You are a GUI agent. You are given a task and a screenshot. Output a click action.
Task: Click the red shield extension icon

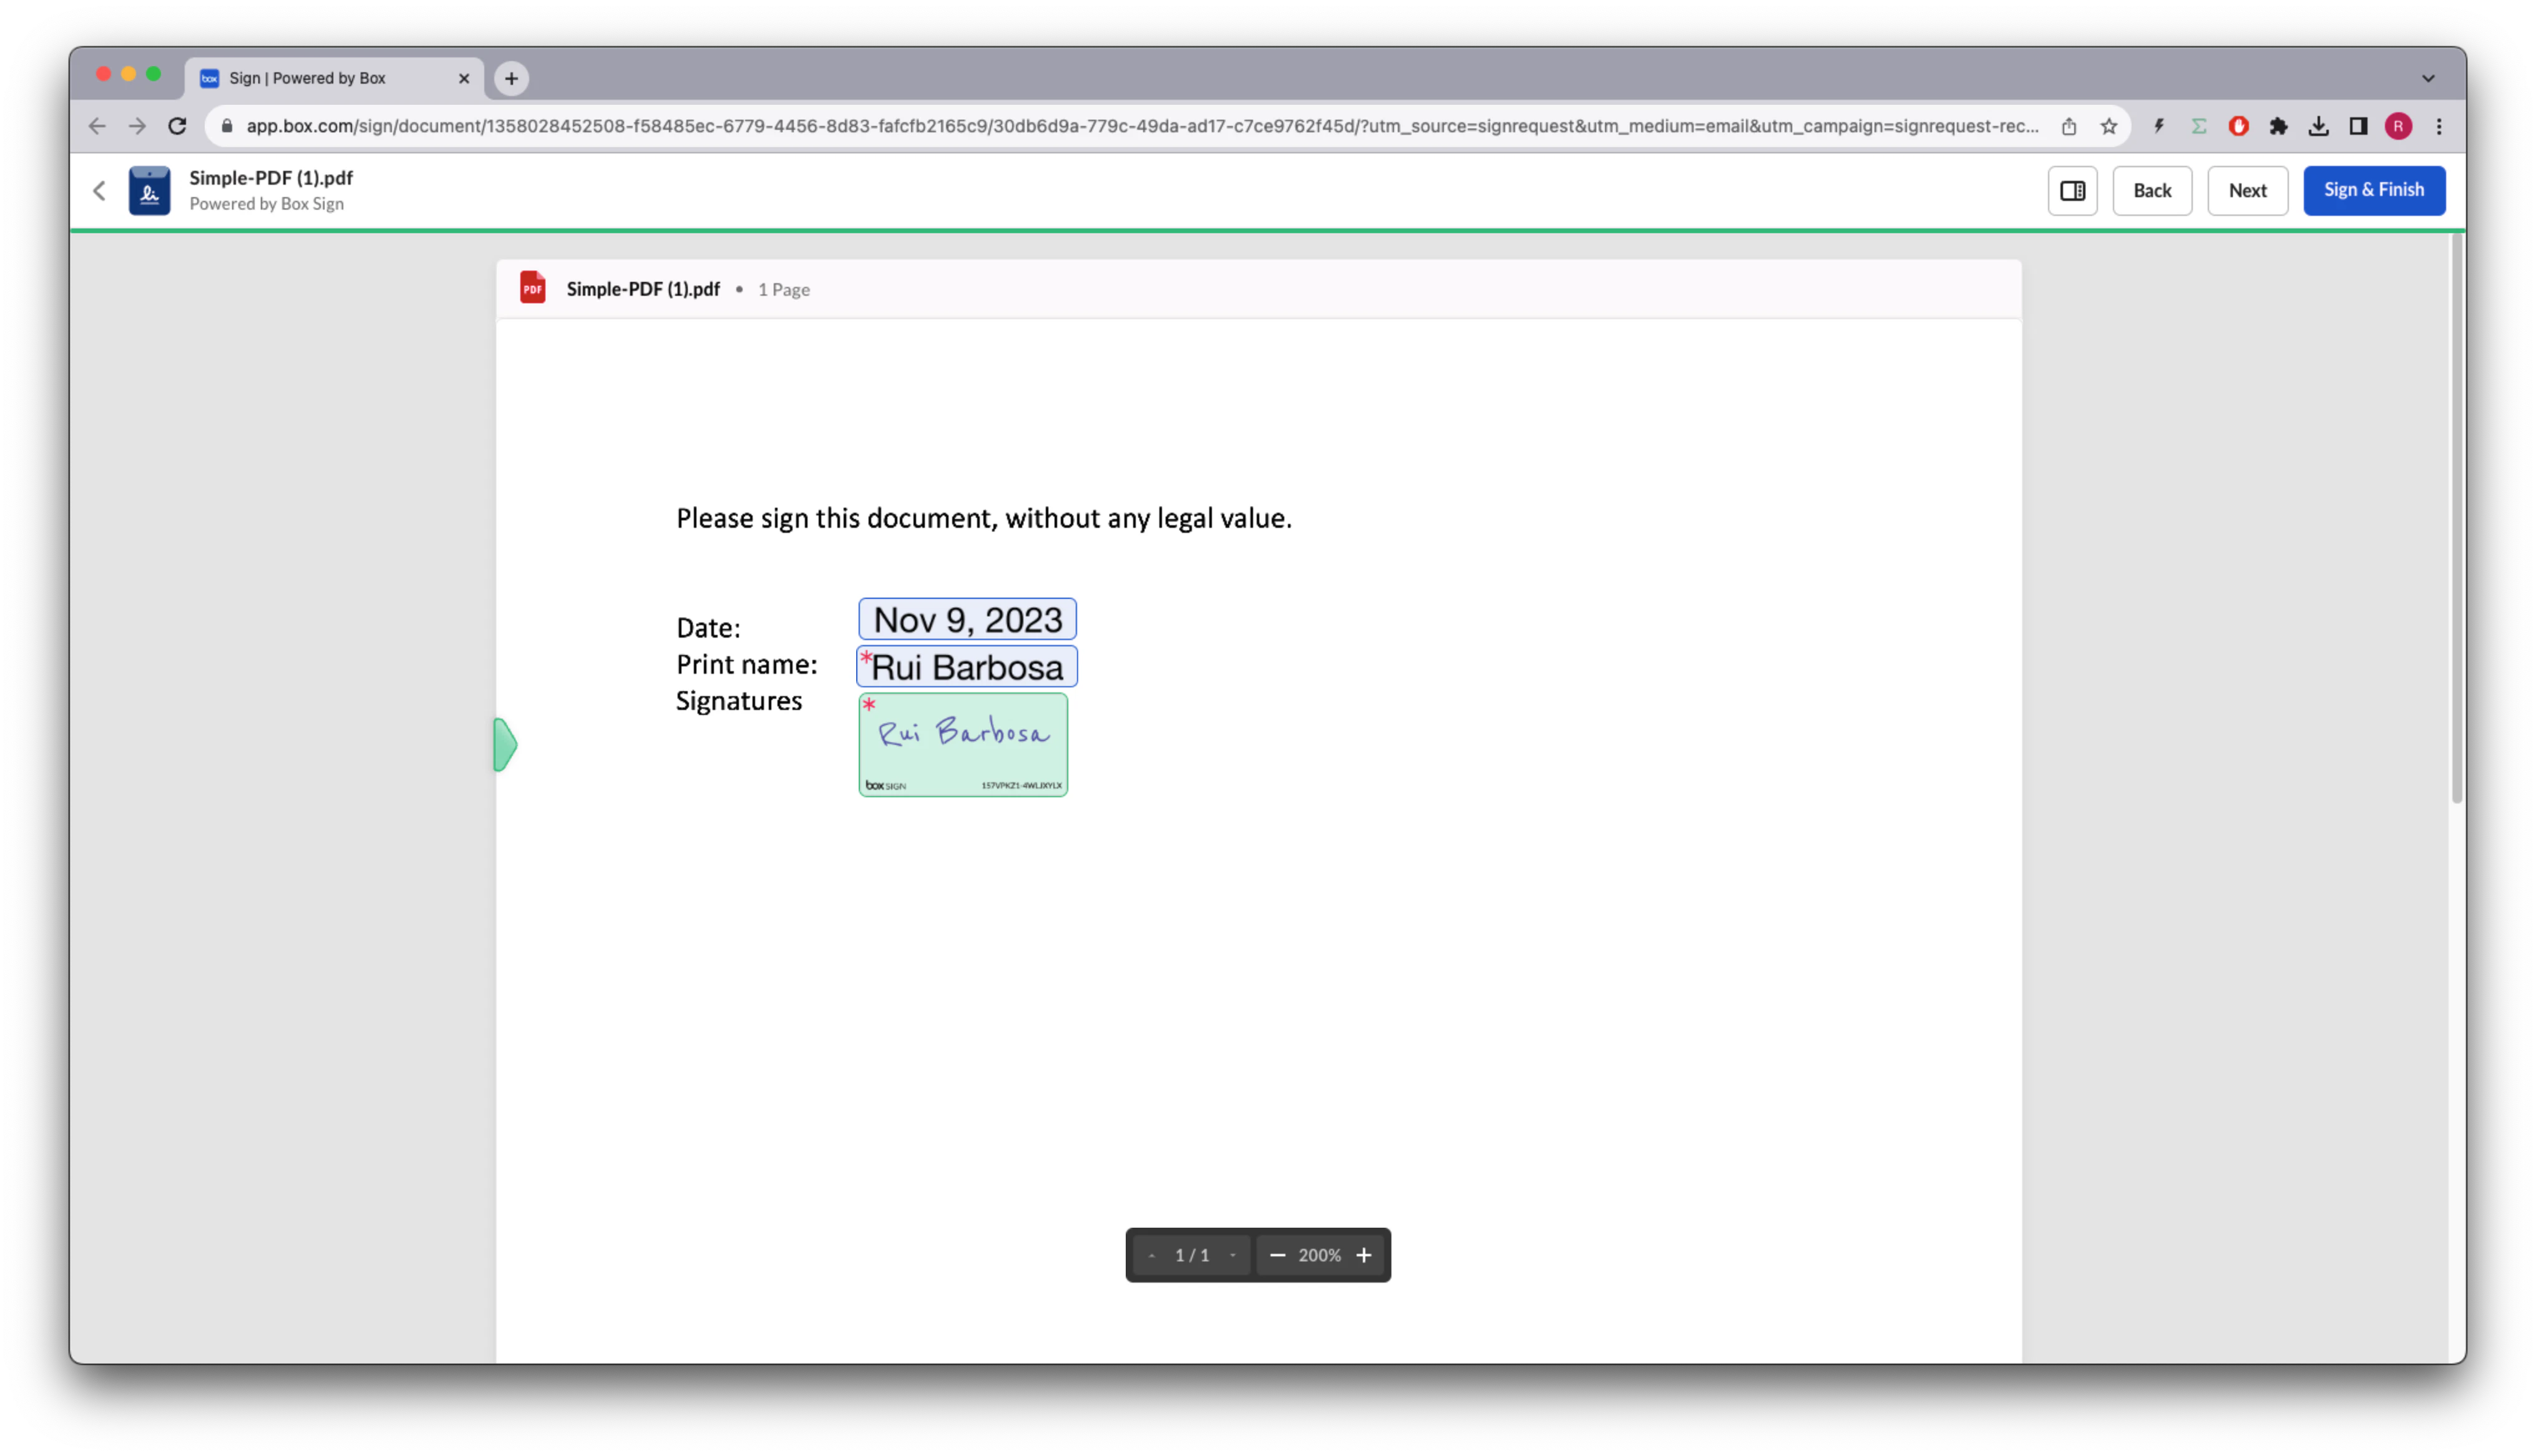(x=2239, y=126)
